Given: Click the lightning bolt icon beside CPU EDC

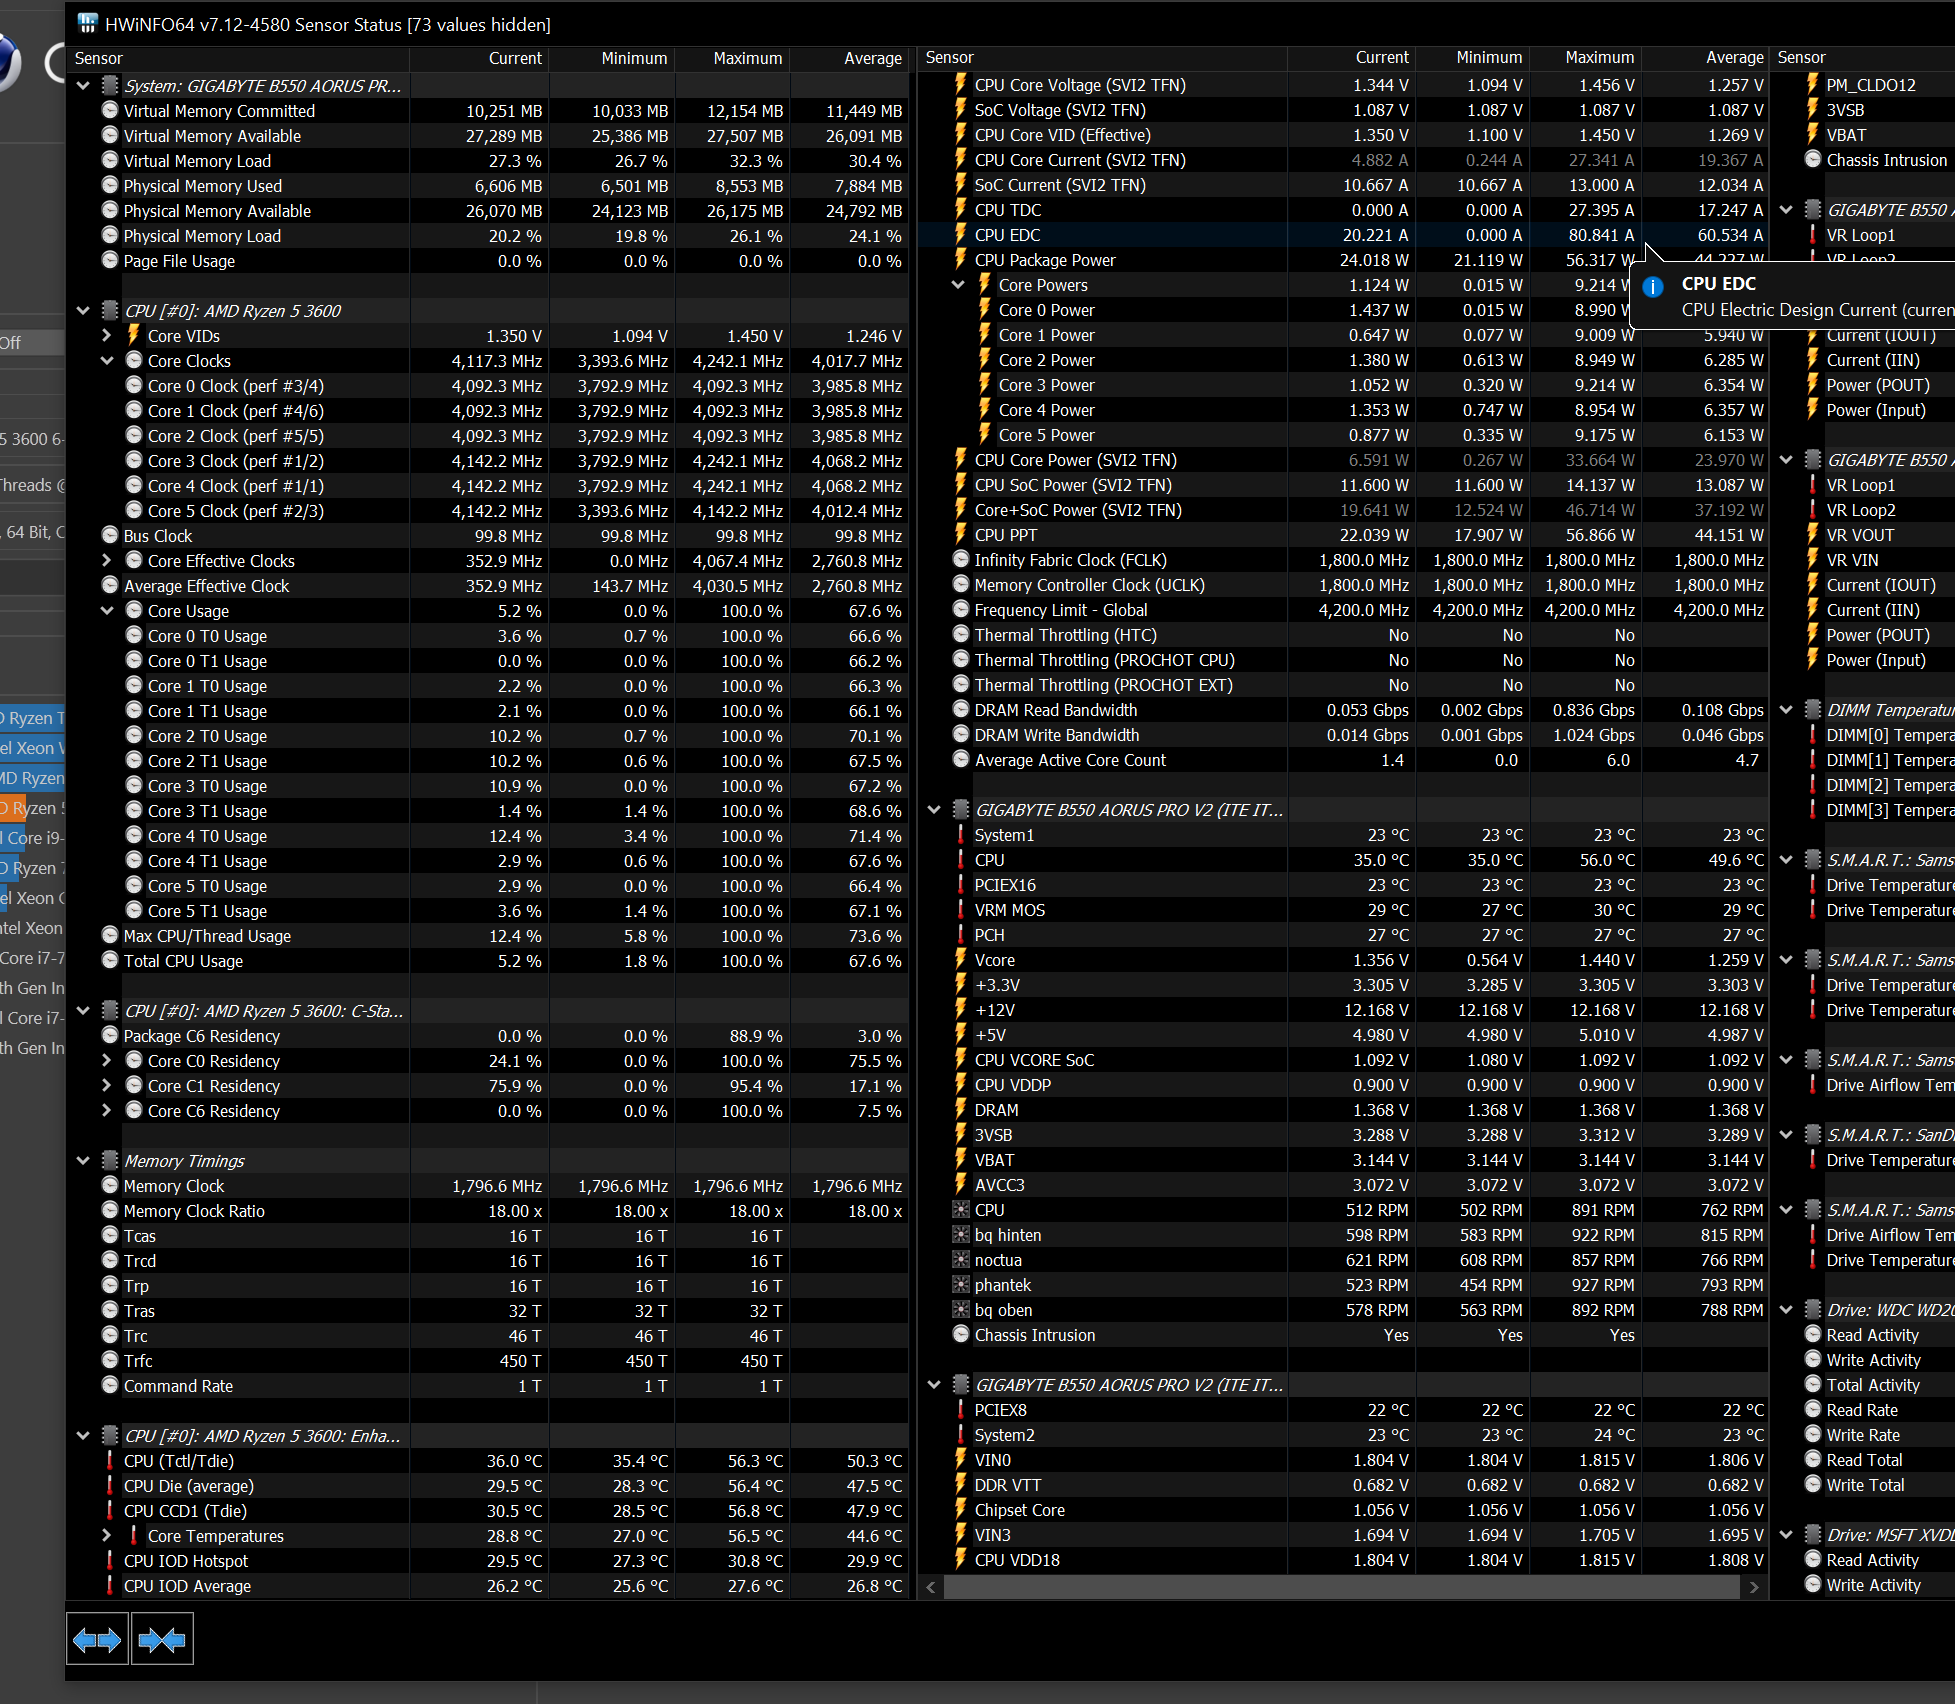Looking at the screenshot, I should click(960, 235).
